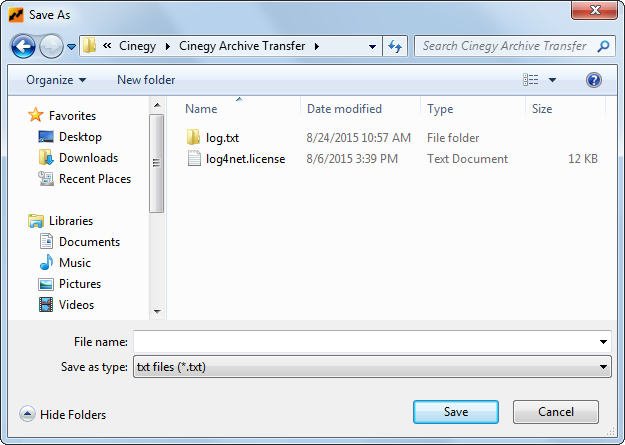The image size is (625, 445).
Task: Click New folder
Action: 146,80
